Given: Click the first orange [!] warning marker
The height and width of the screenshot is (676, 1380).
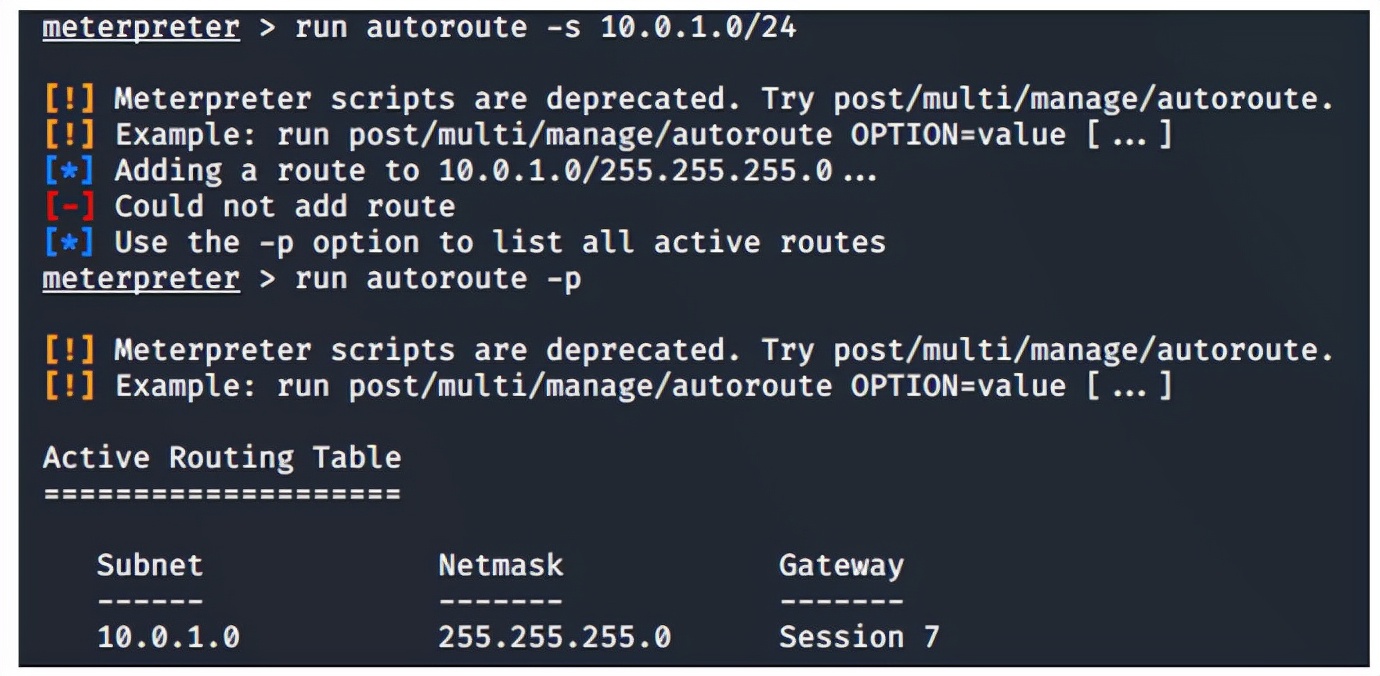Looking at the screenshot, I should [x=69, y=99].
